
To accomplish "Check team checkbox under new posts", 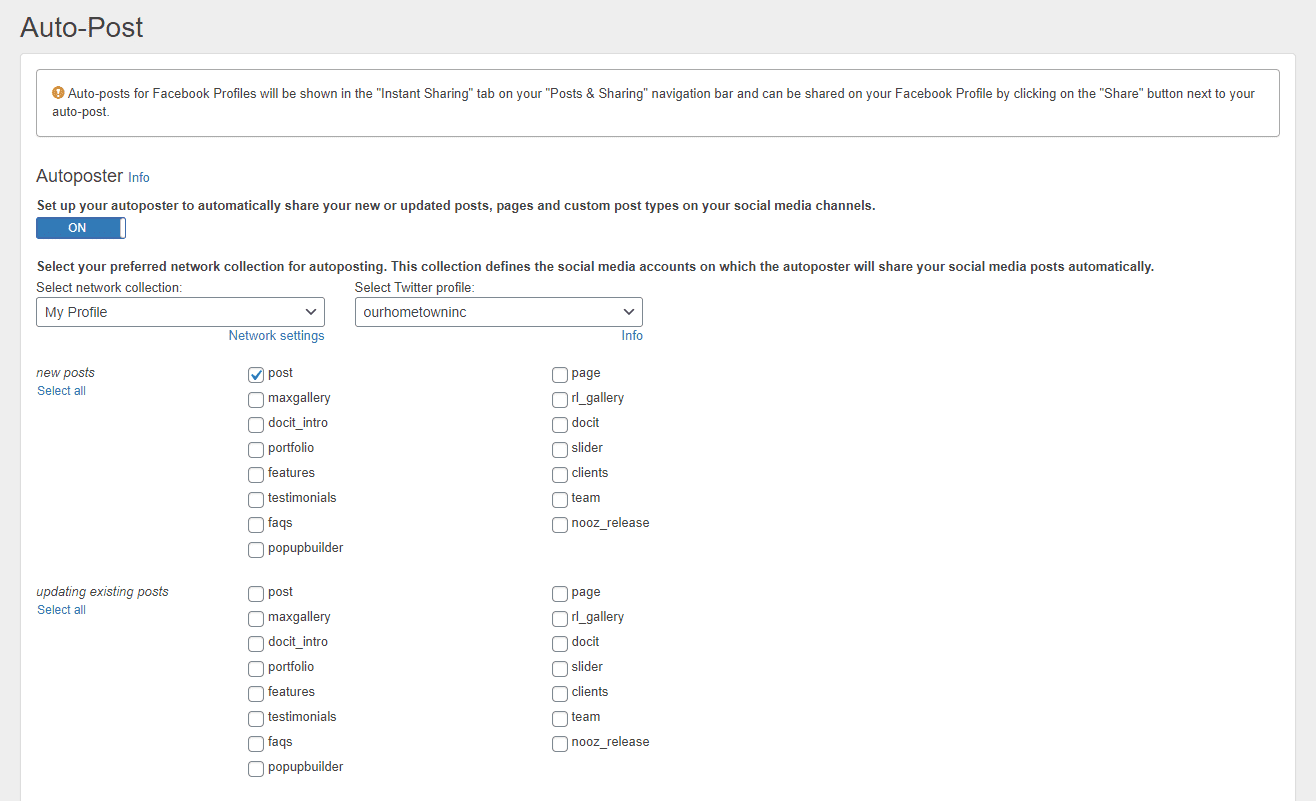I will (560, 500).
